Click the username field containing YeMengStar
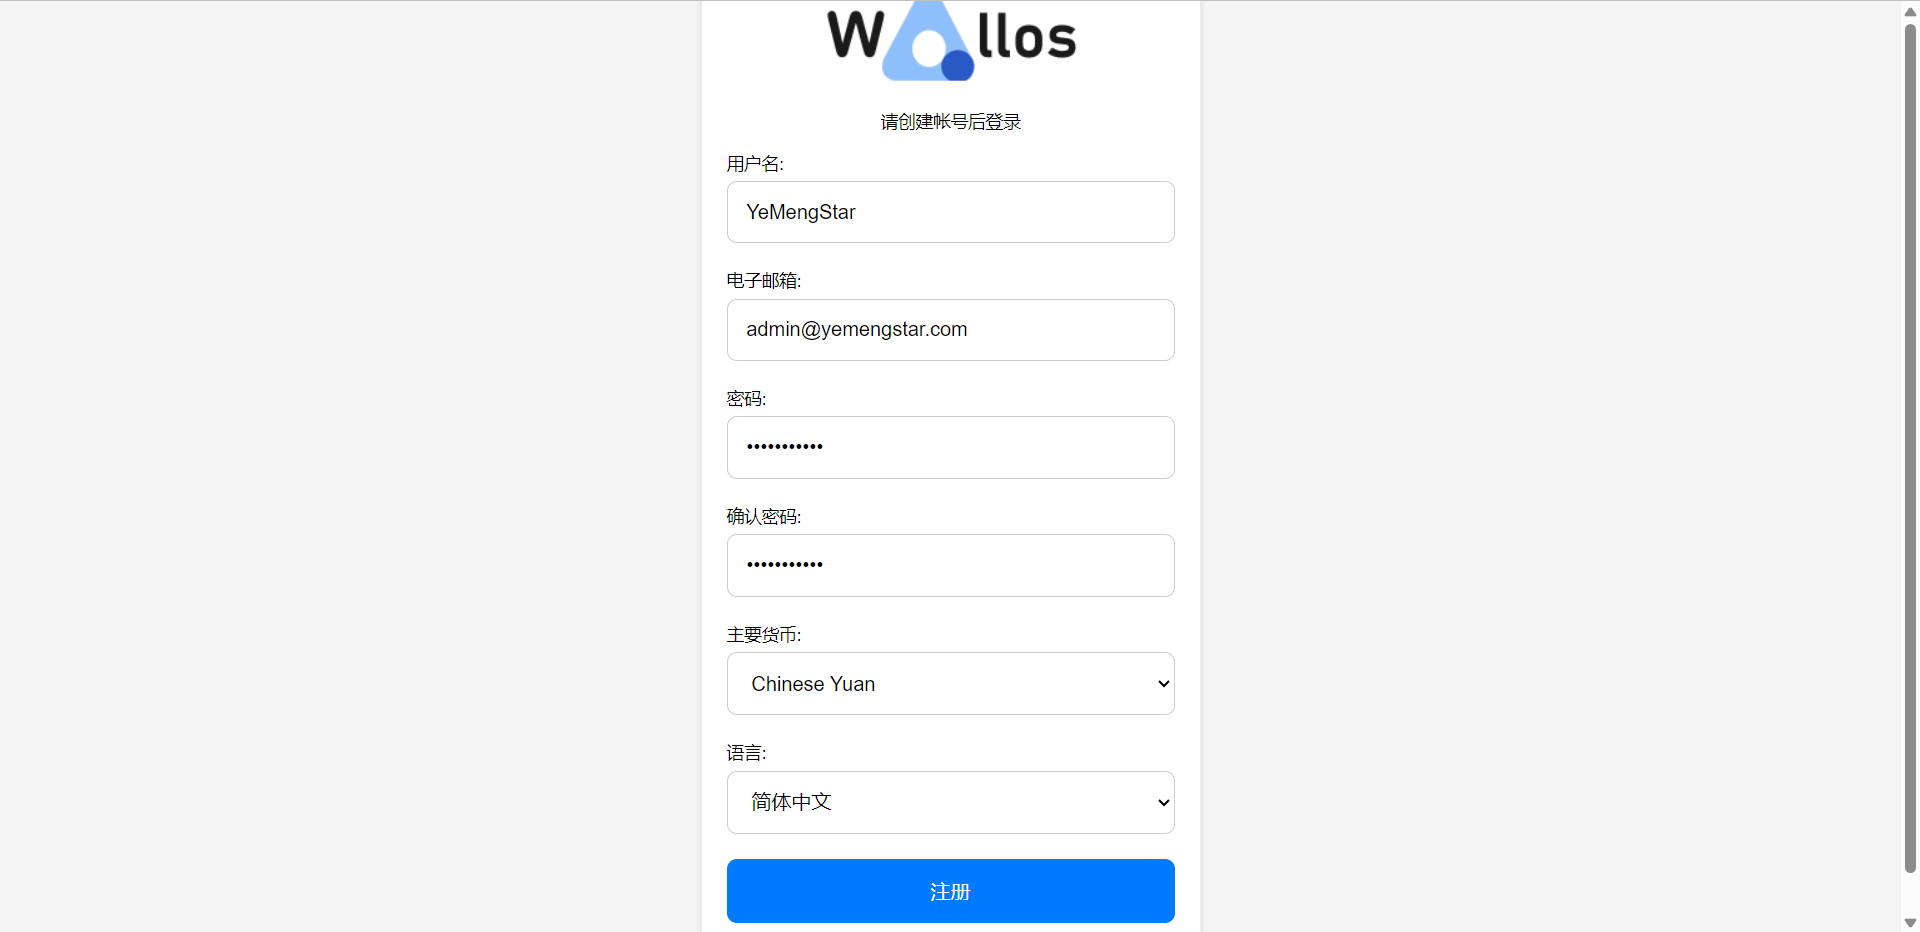 [950, 212]
